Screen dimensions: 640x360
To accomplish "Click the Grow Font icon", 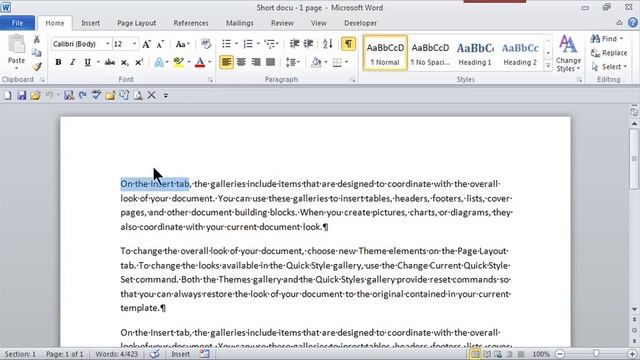I will pyautogui.click(x=147, y=44).
